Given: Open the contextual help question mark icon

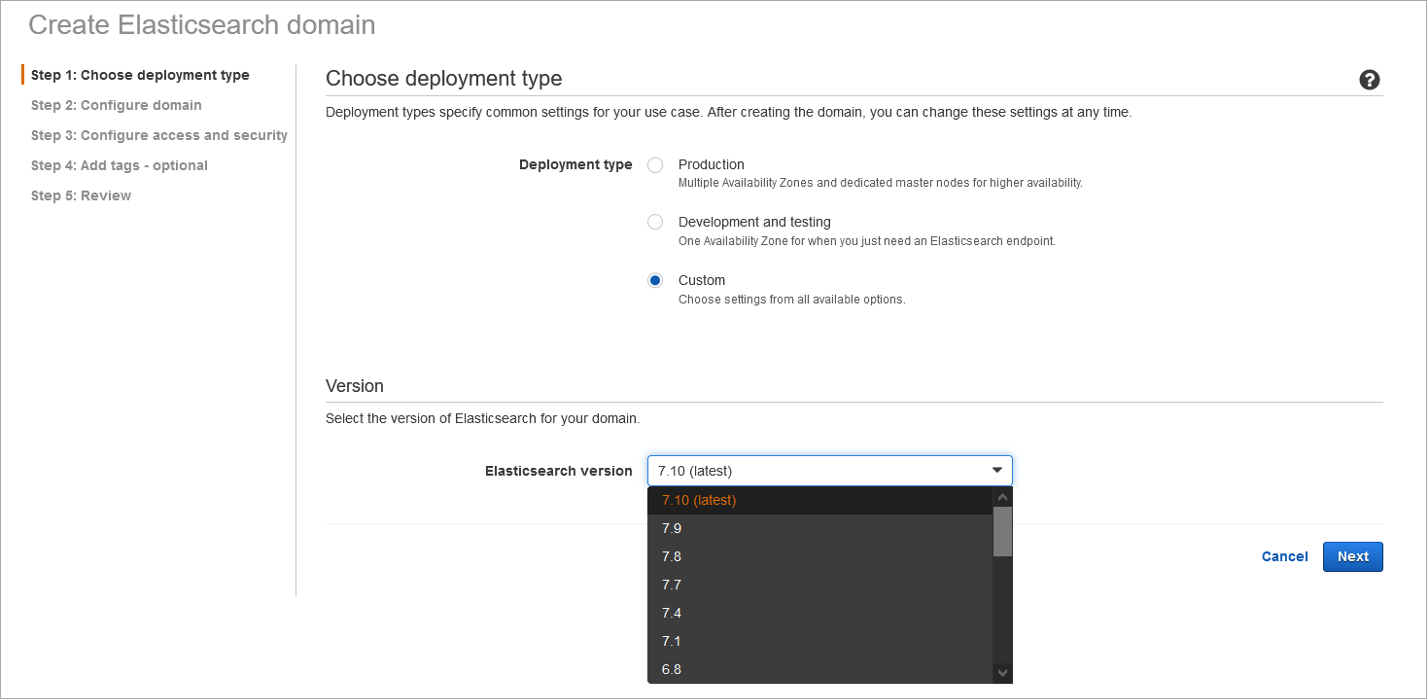Looking at the screenshot, I should [x=1370, y=79].
